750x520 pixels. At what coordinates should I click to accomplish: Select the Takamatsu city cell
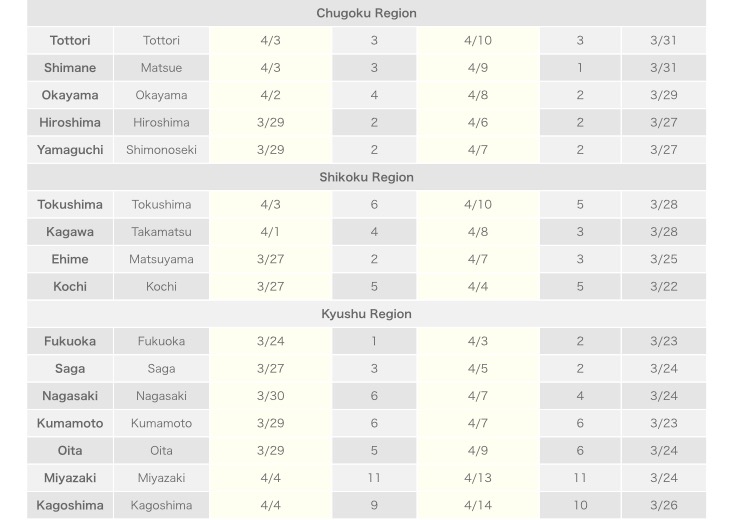pyautogui.click(x=161, y=232)
